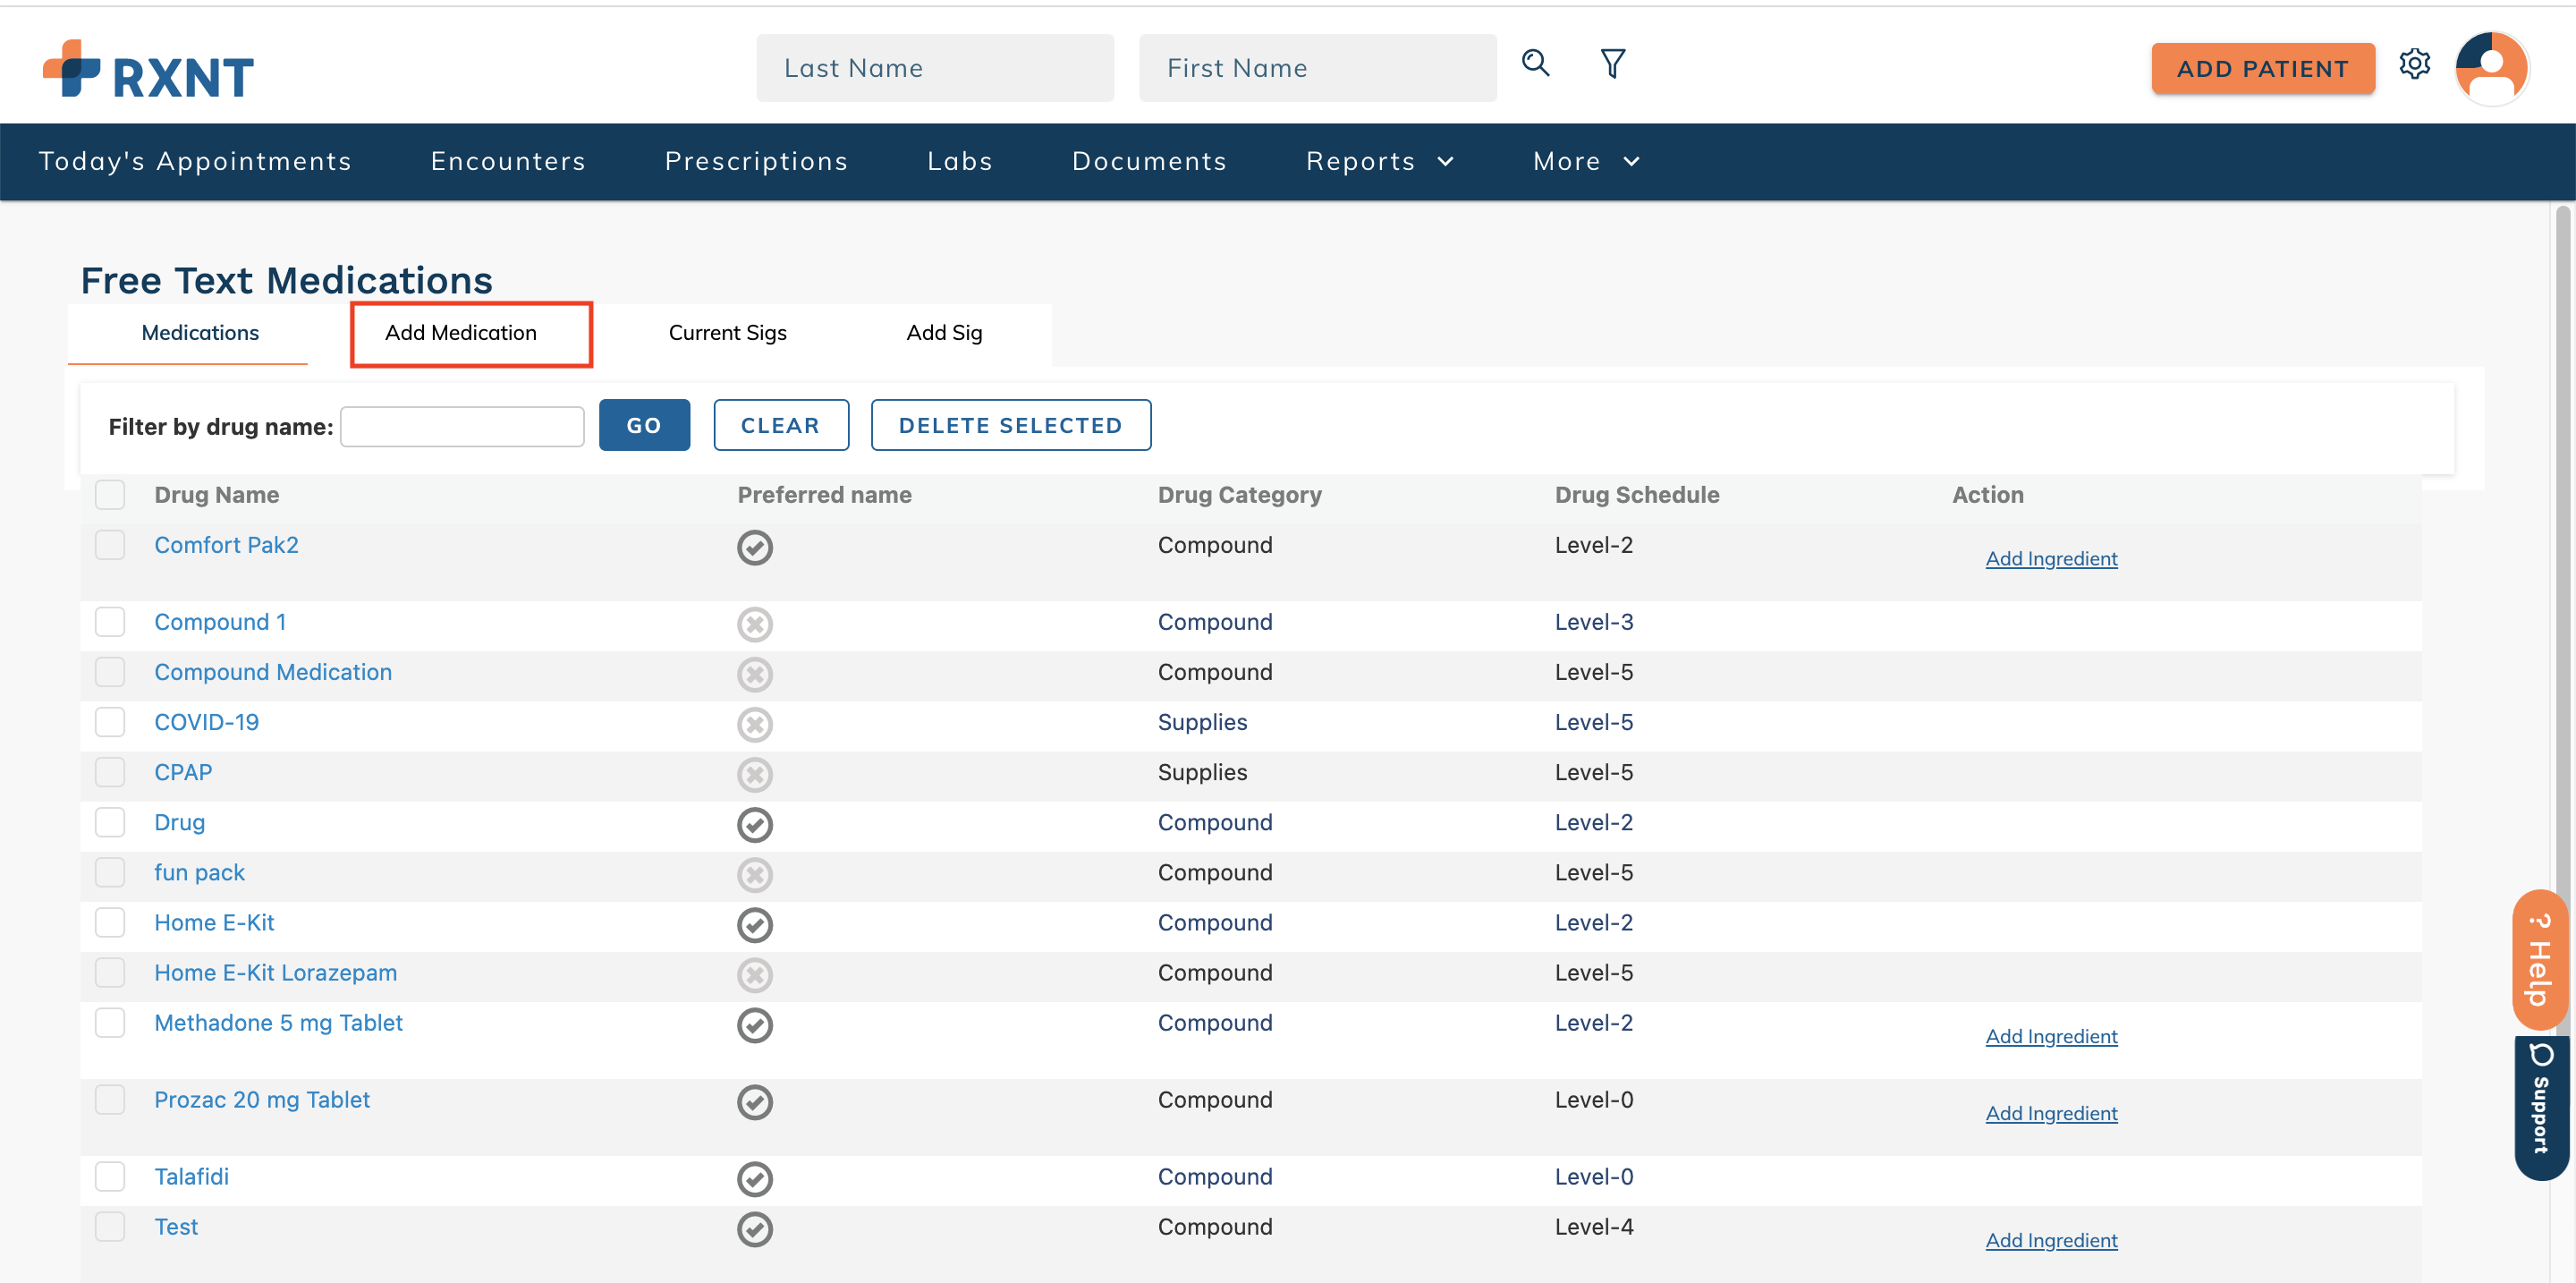2576x1283 pixels.
Task: Open the Compound Medication drug link
Action: [273, 672]
